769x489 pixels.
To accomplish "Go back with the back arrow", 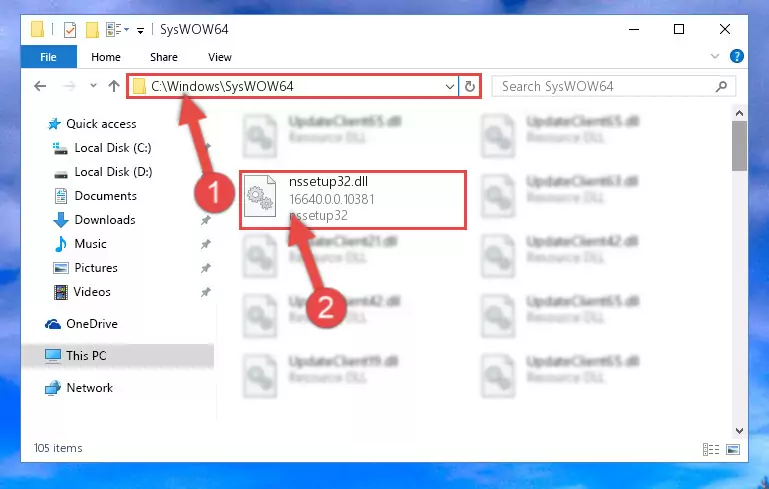I will (x=40, y=86).
